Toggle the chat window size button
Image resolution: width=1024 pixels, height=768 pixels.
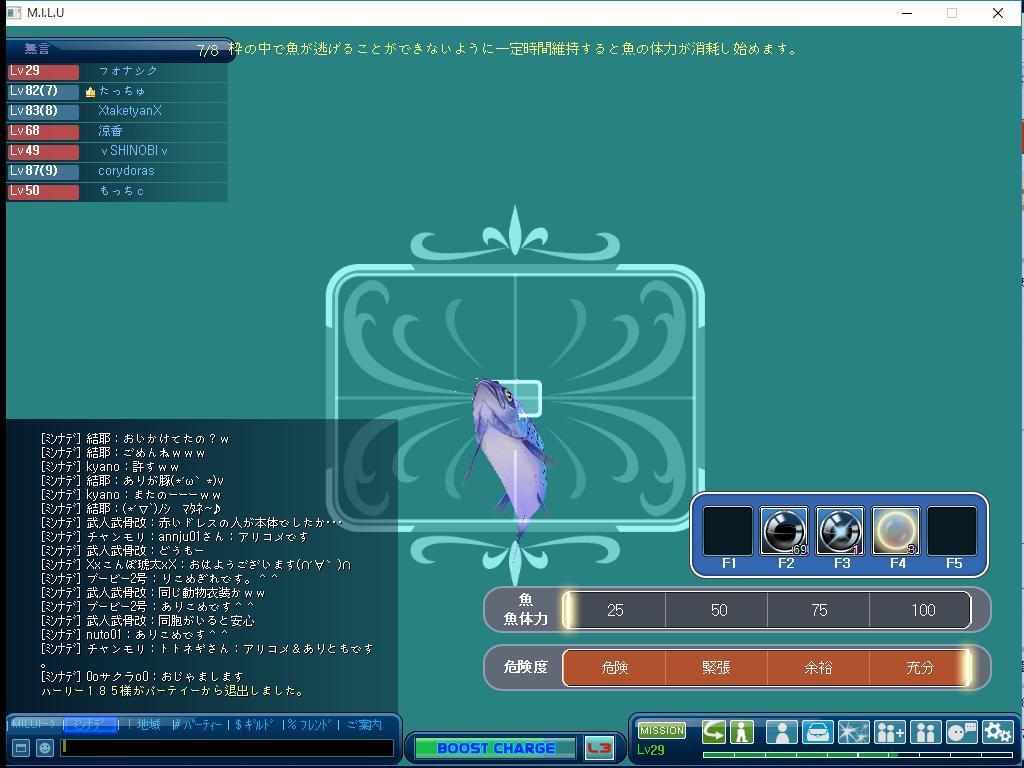click(20, 748)
